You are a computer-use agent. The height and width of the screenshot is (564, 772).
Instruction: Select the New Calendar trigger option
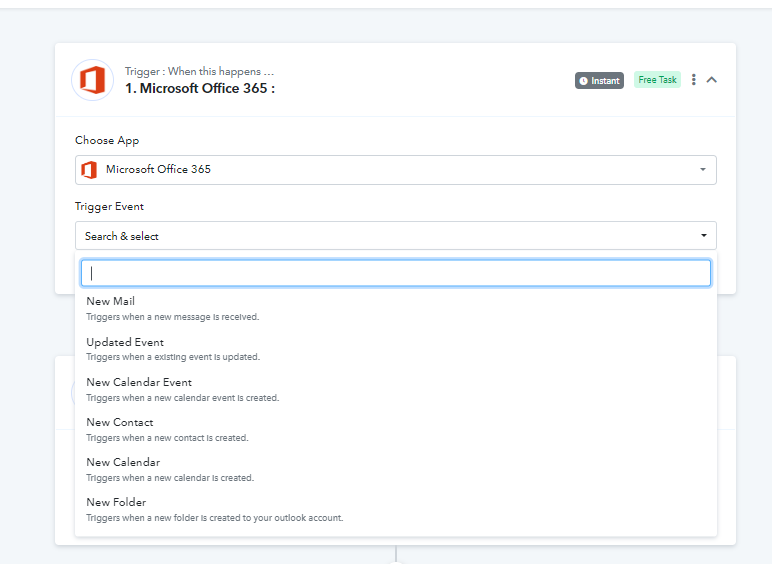click(x=395, y=470)
